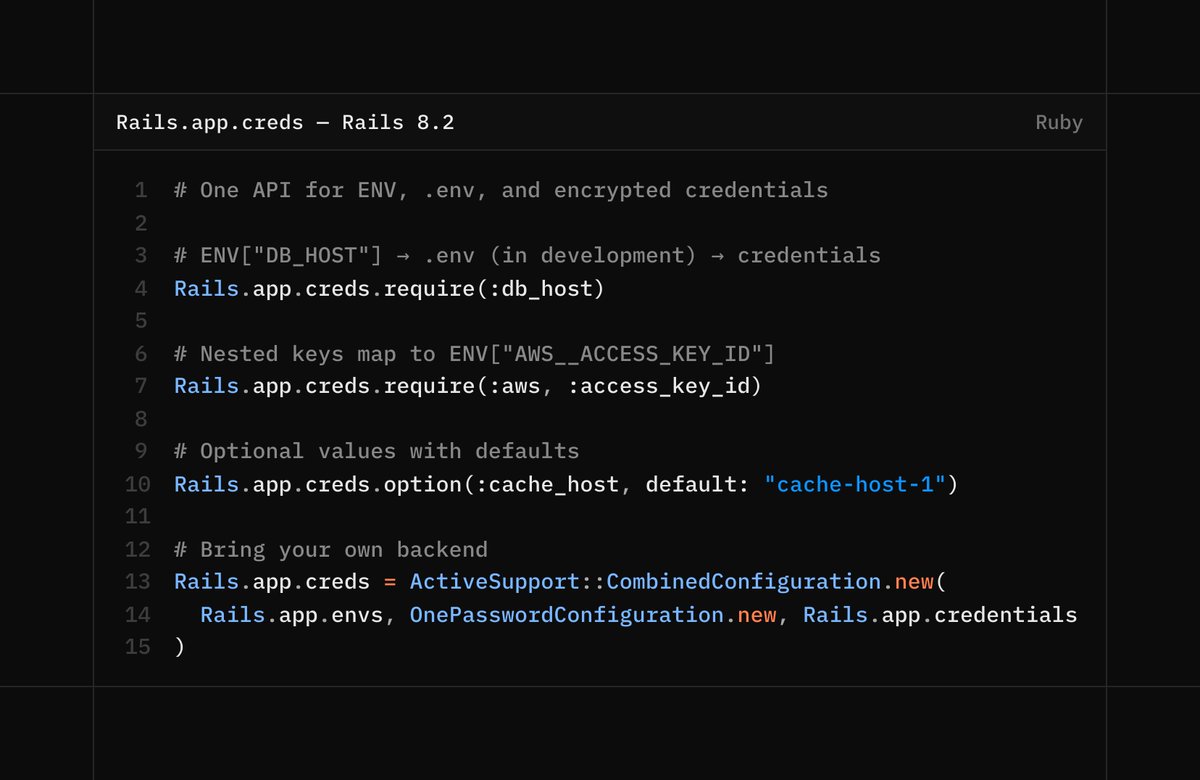
Task: Click the comment "# Optional values with defaults"
Action: [377, 451]
